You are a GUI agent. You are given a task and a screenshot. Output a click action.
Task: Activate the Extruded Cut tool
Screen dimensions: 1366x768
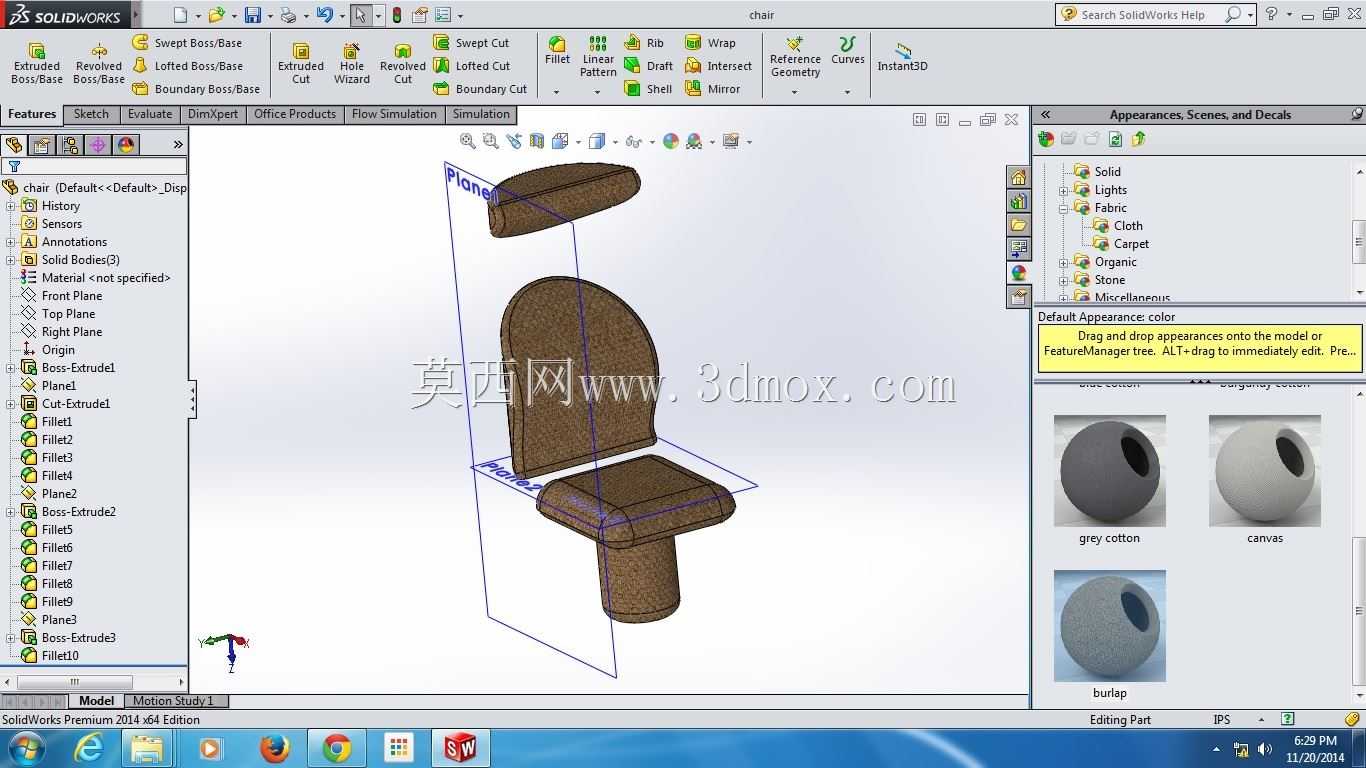click(x=301, y=64)
